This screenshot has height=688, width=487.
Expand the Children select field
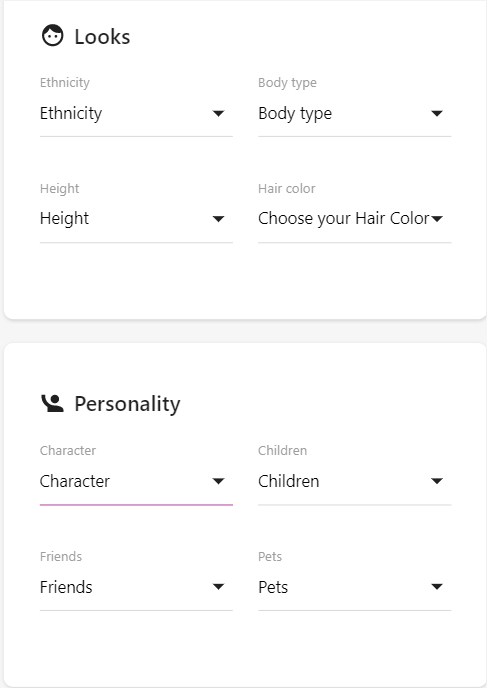pyautogui.click(x=355, y=482)
